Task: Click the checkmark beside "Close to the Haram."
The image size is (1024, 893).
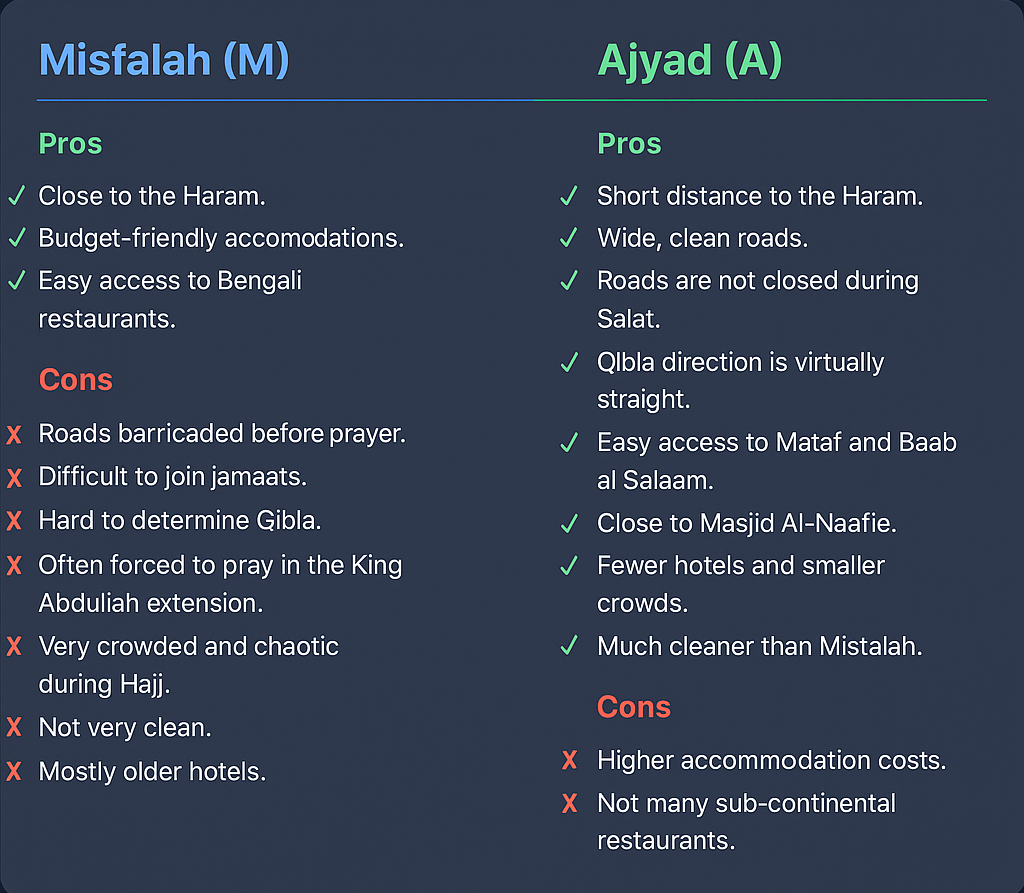Action: click(x=15, y=196)
